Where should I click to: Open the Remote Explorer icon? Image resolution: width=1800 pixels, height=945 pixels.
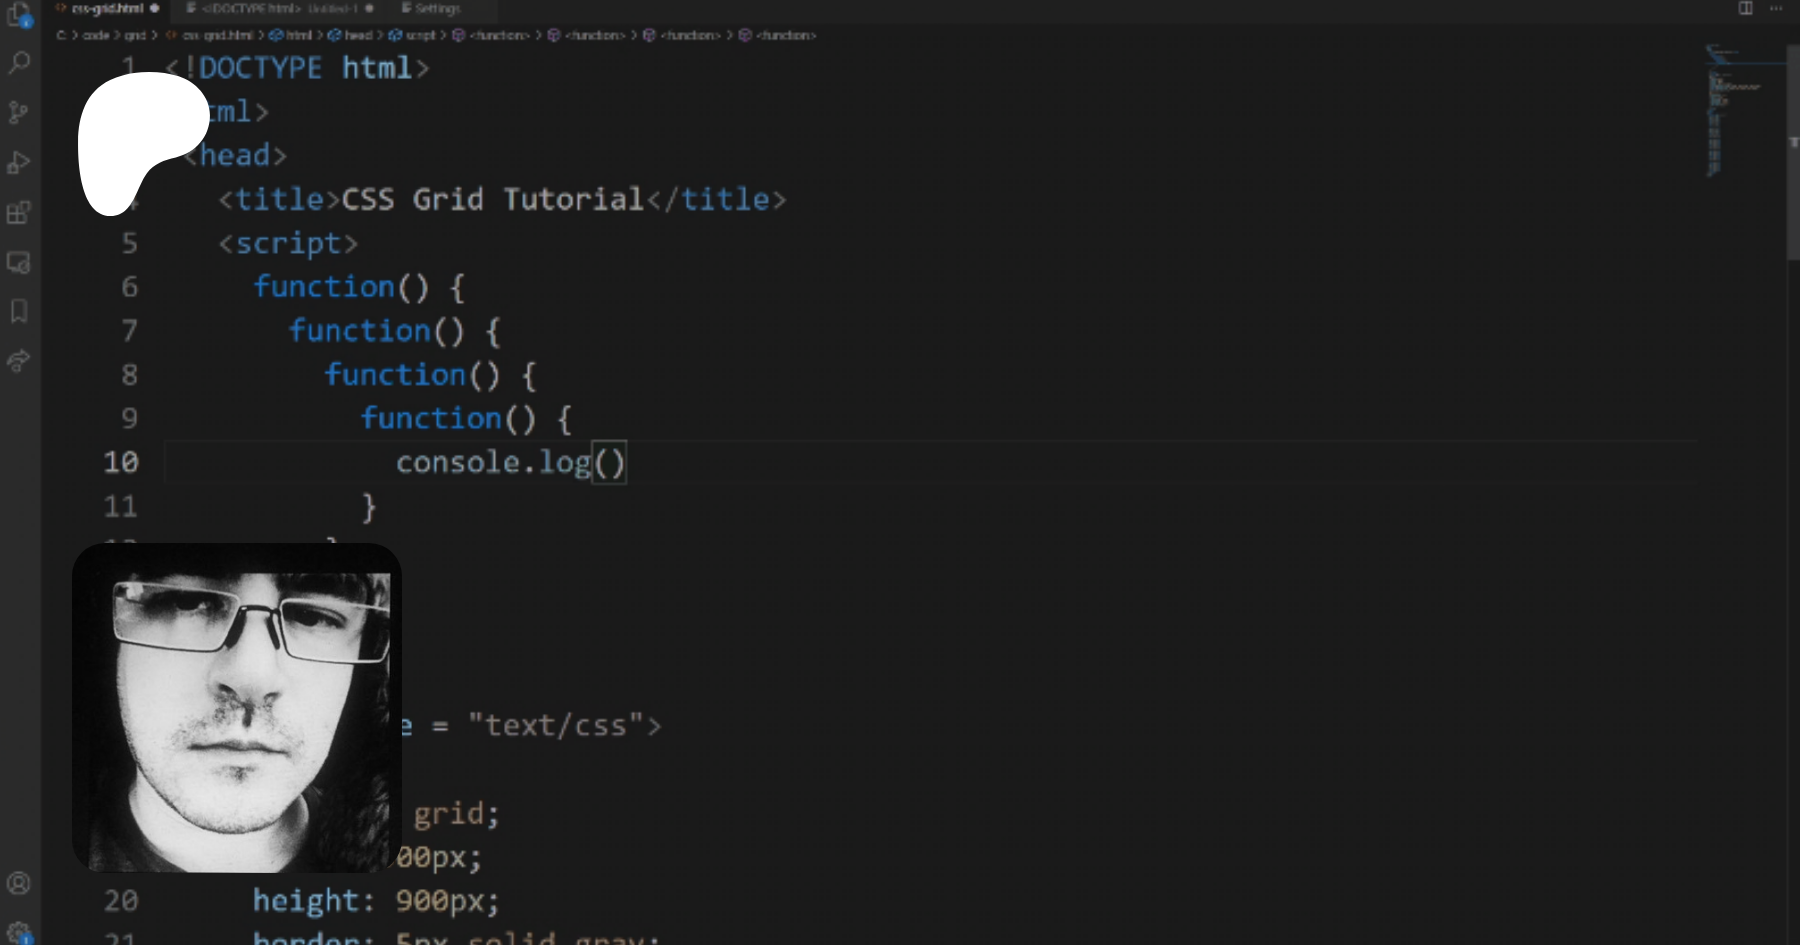coord(19,262)
